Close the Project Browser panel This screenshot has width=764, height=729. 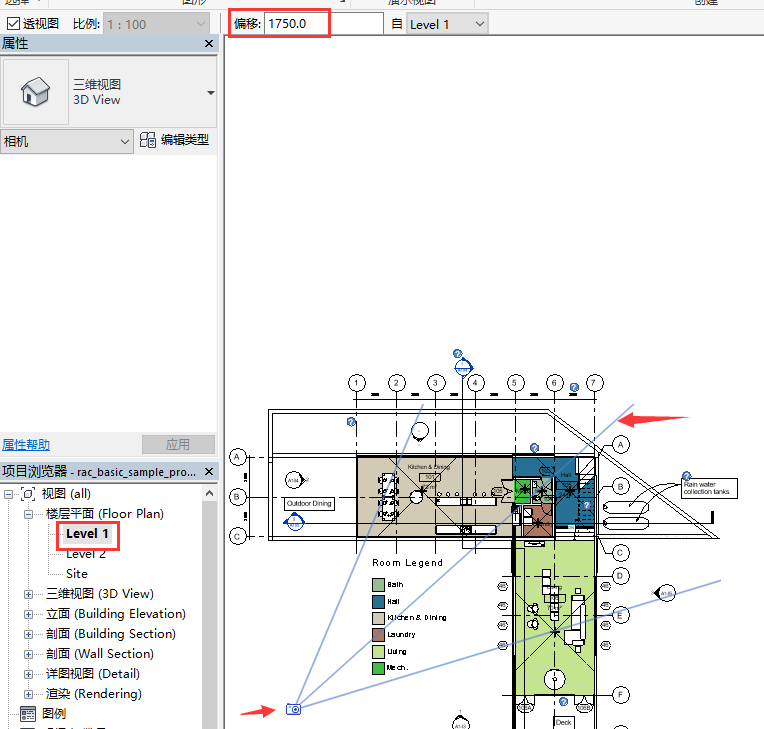(x=209, y=471)
